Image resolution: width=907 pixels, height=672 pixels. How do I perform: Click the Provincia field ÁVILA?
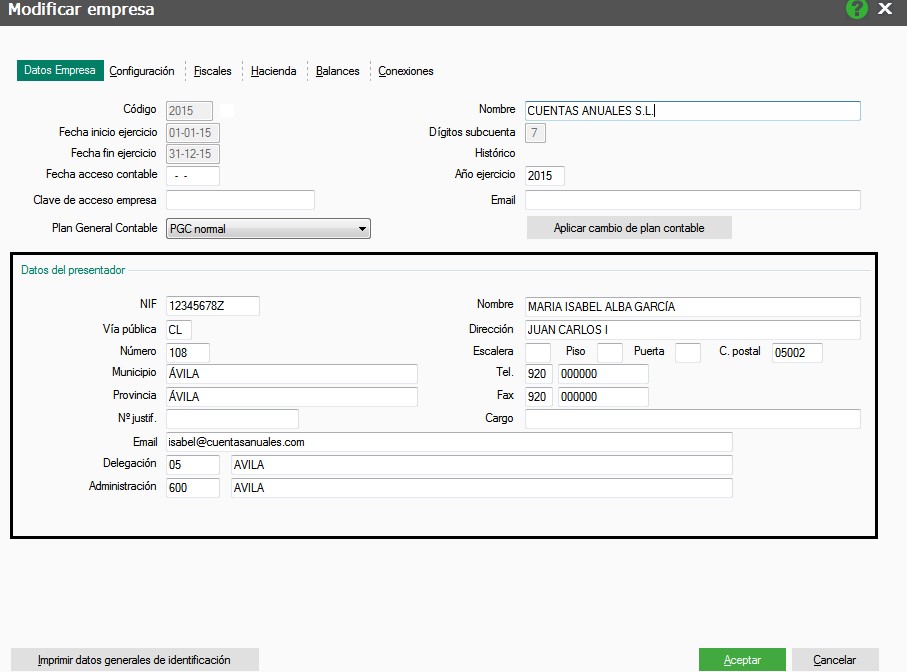[292, 397]
